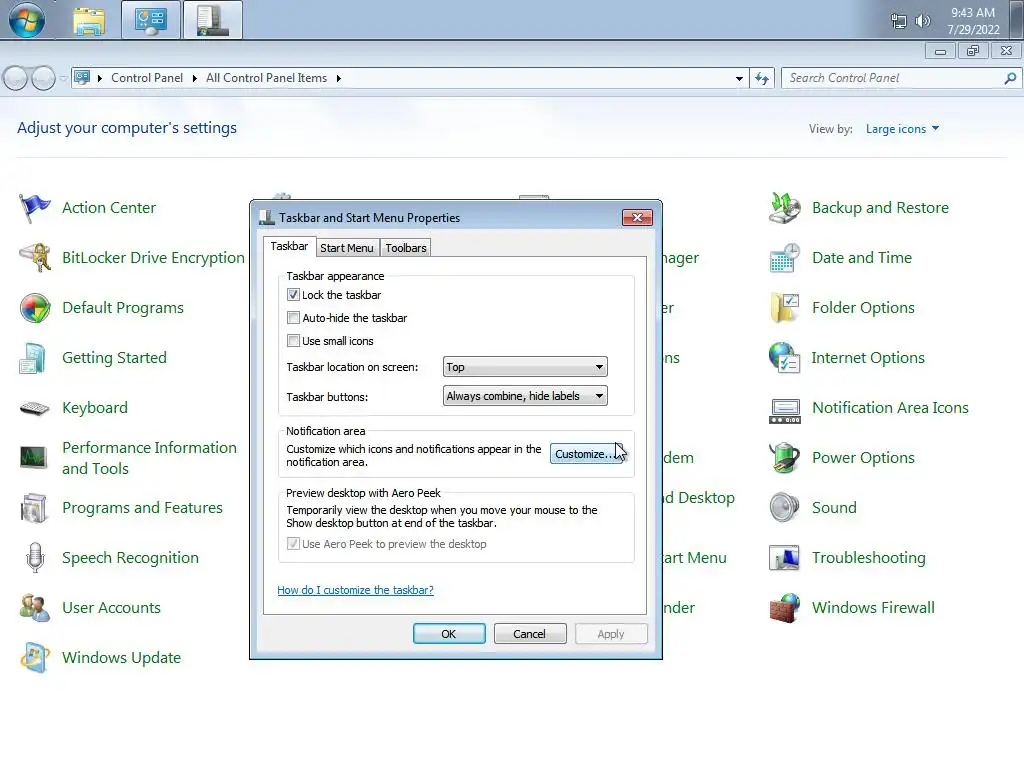Open Programs and Features icon
This screenshot has height=768, width=1024.
(x=34, y=509)
